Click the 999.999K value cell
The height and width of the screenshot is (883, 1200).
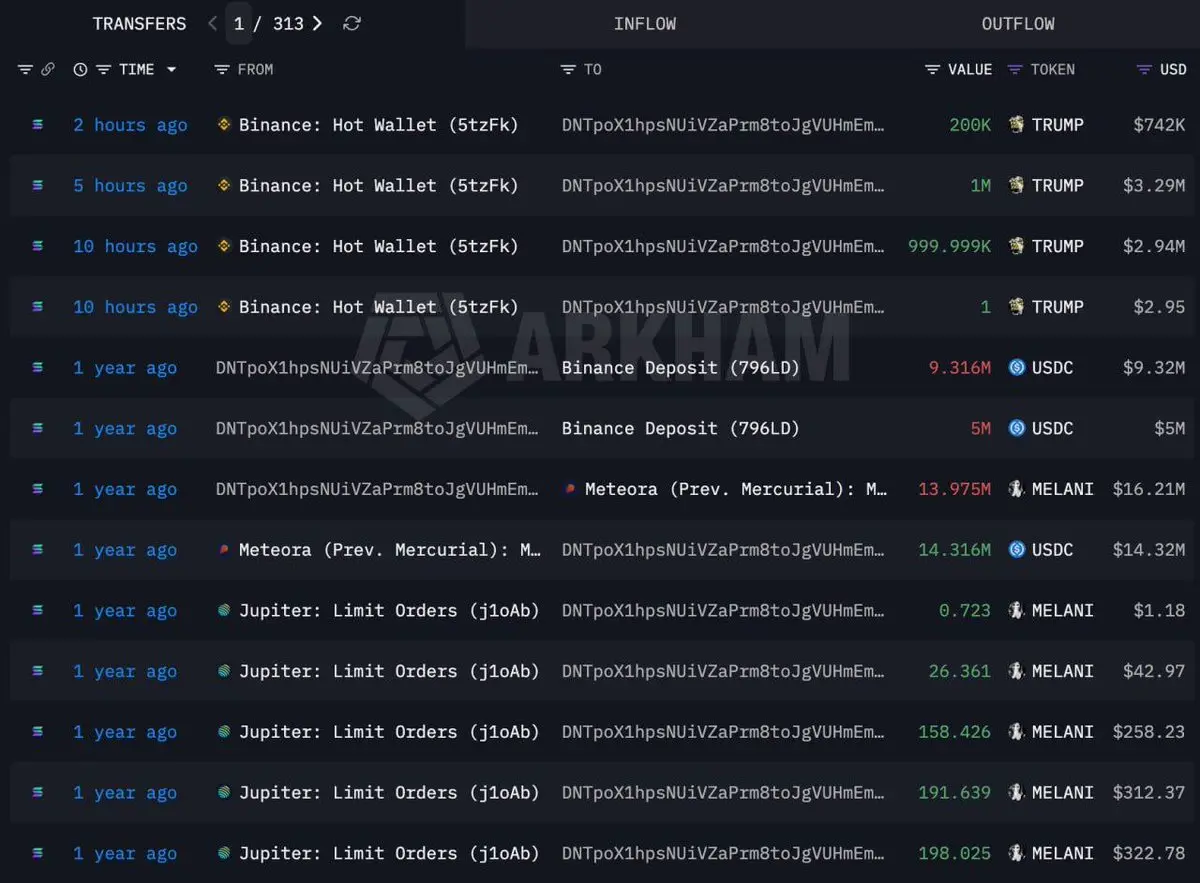point(949,246)
